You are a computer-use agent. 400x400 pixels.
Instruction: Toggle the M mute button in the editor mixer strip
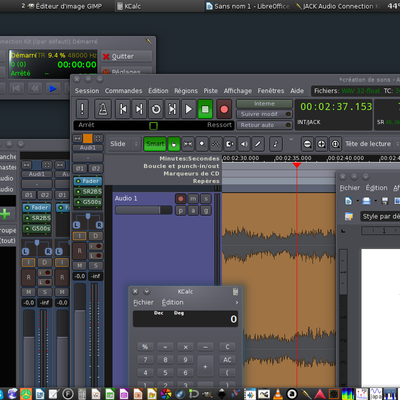pyautogui.click(x=80, y=266)
